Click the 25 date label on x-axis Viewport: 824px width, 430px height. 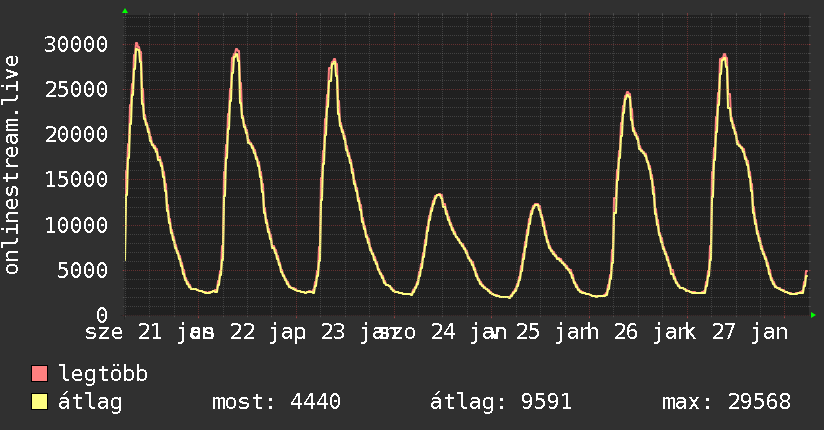528,332
